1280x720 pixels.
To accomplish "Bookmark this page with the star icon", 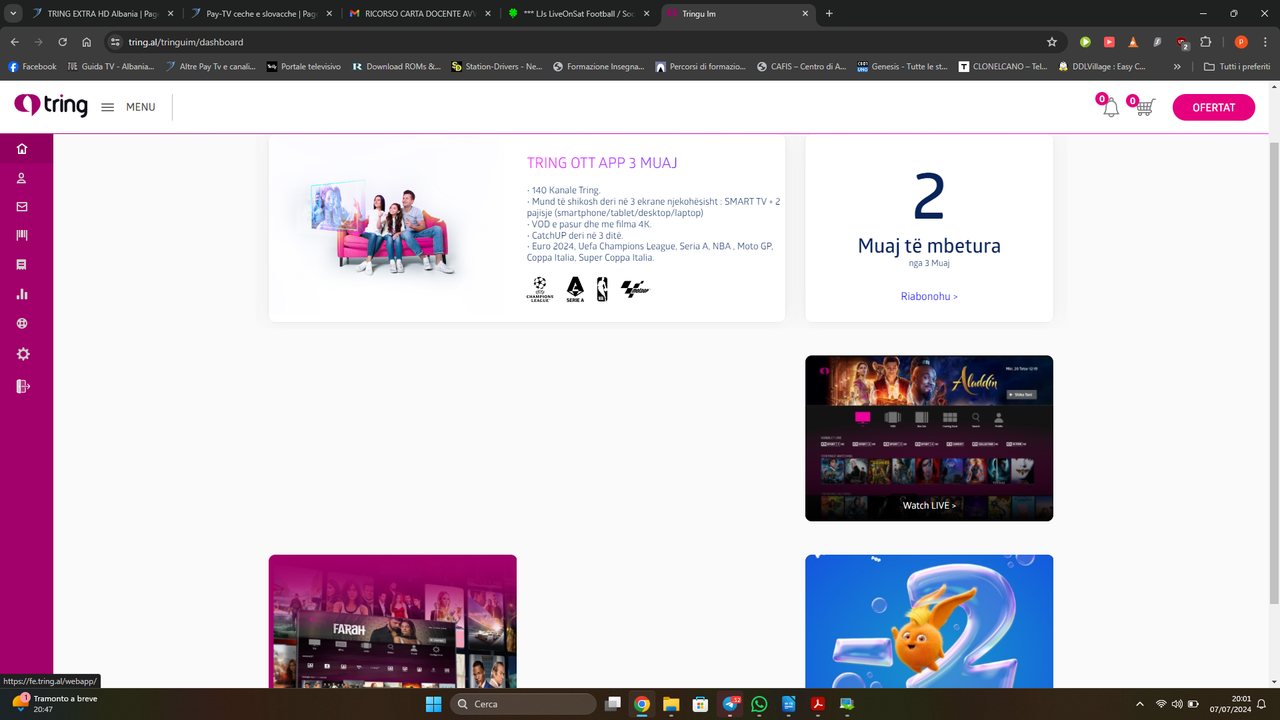I will pos(1052,42).
